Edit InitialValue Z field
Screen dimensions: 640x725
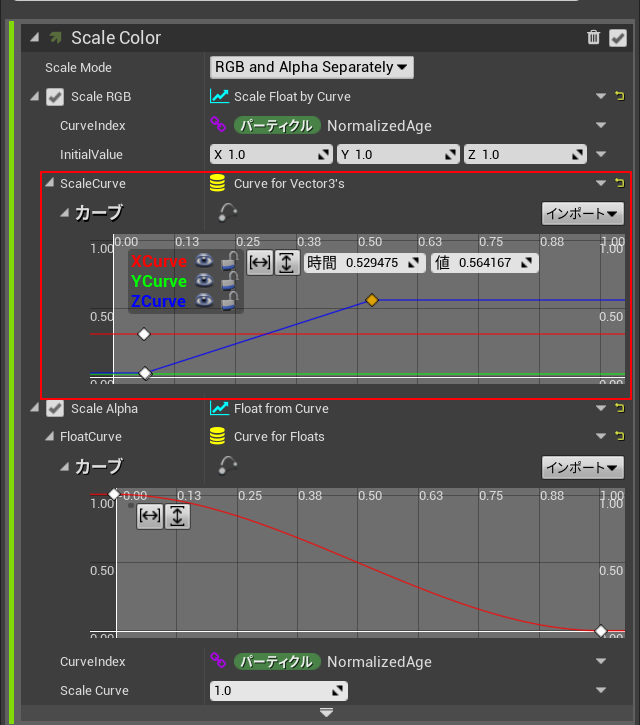525,154
